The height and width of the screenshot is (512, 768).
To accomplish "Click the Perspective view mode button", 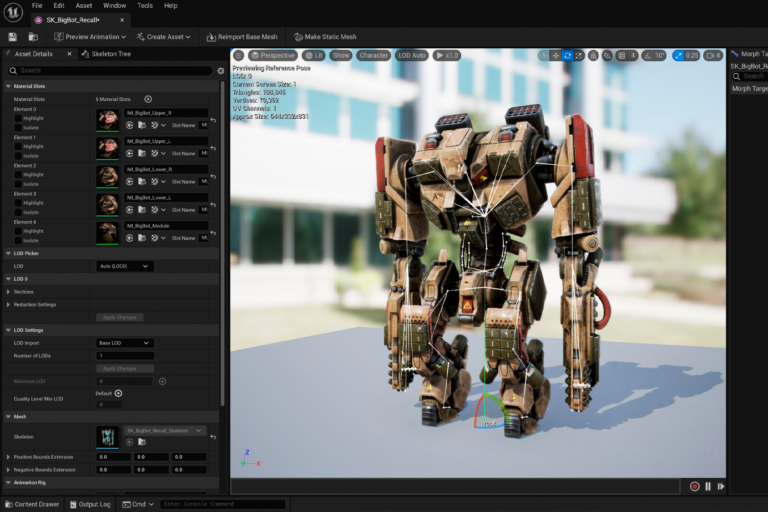I will 273,55.
